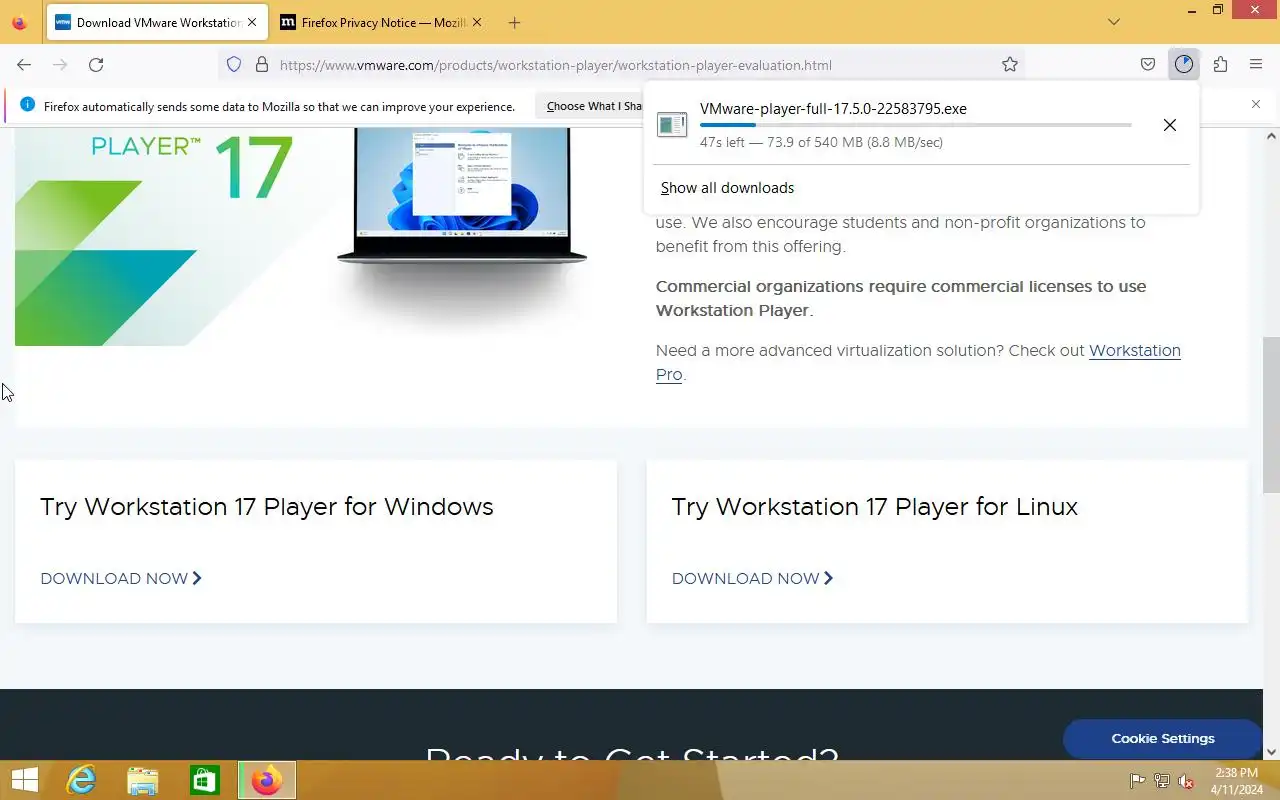Launch Internet Explorer from taskbar
The width and height of the screenshot is (1280, 800).
tap(82, 780)
